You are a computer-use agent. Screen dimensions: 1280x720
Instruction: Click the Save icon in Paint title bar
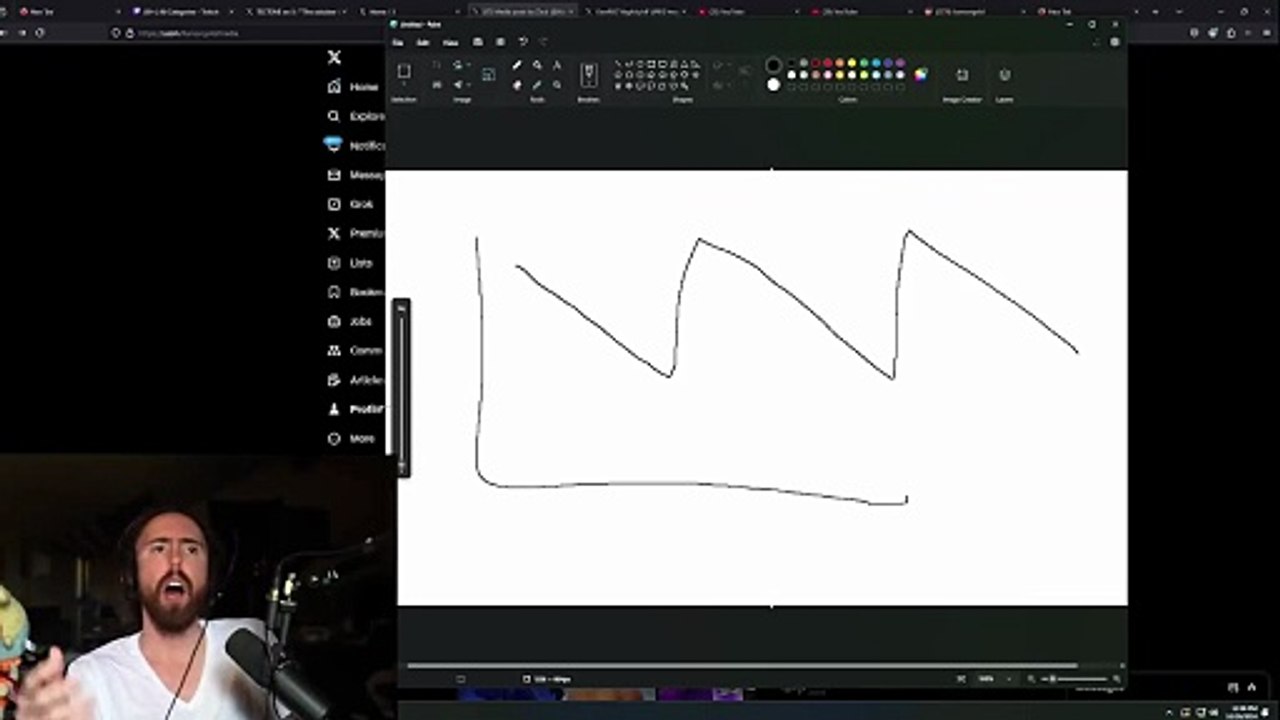[478, 42]
